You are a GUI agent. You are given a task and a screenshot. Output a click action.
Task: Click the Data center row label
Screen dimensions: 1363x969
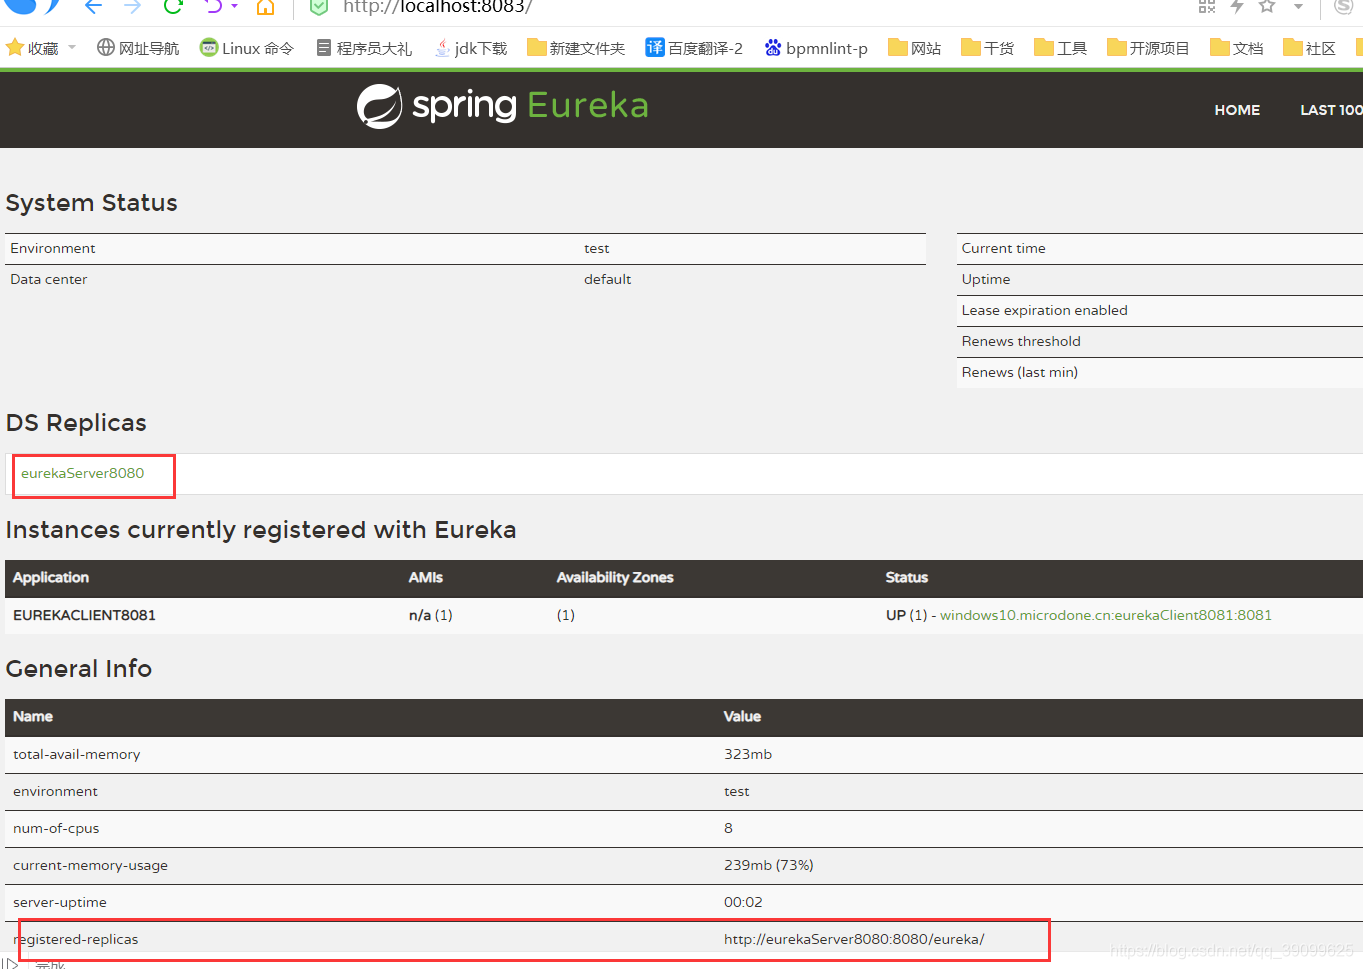[49, 279]
